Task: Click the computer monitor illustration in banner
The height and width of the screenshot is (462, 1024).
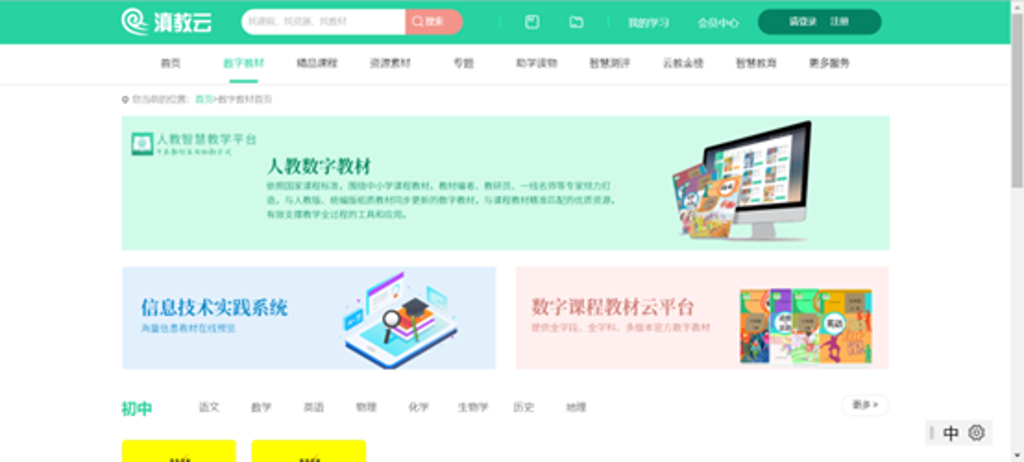Action: [760, 179]
